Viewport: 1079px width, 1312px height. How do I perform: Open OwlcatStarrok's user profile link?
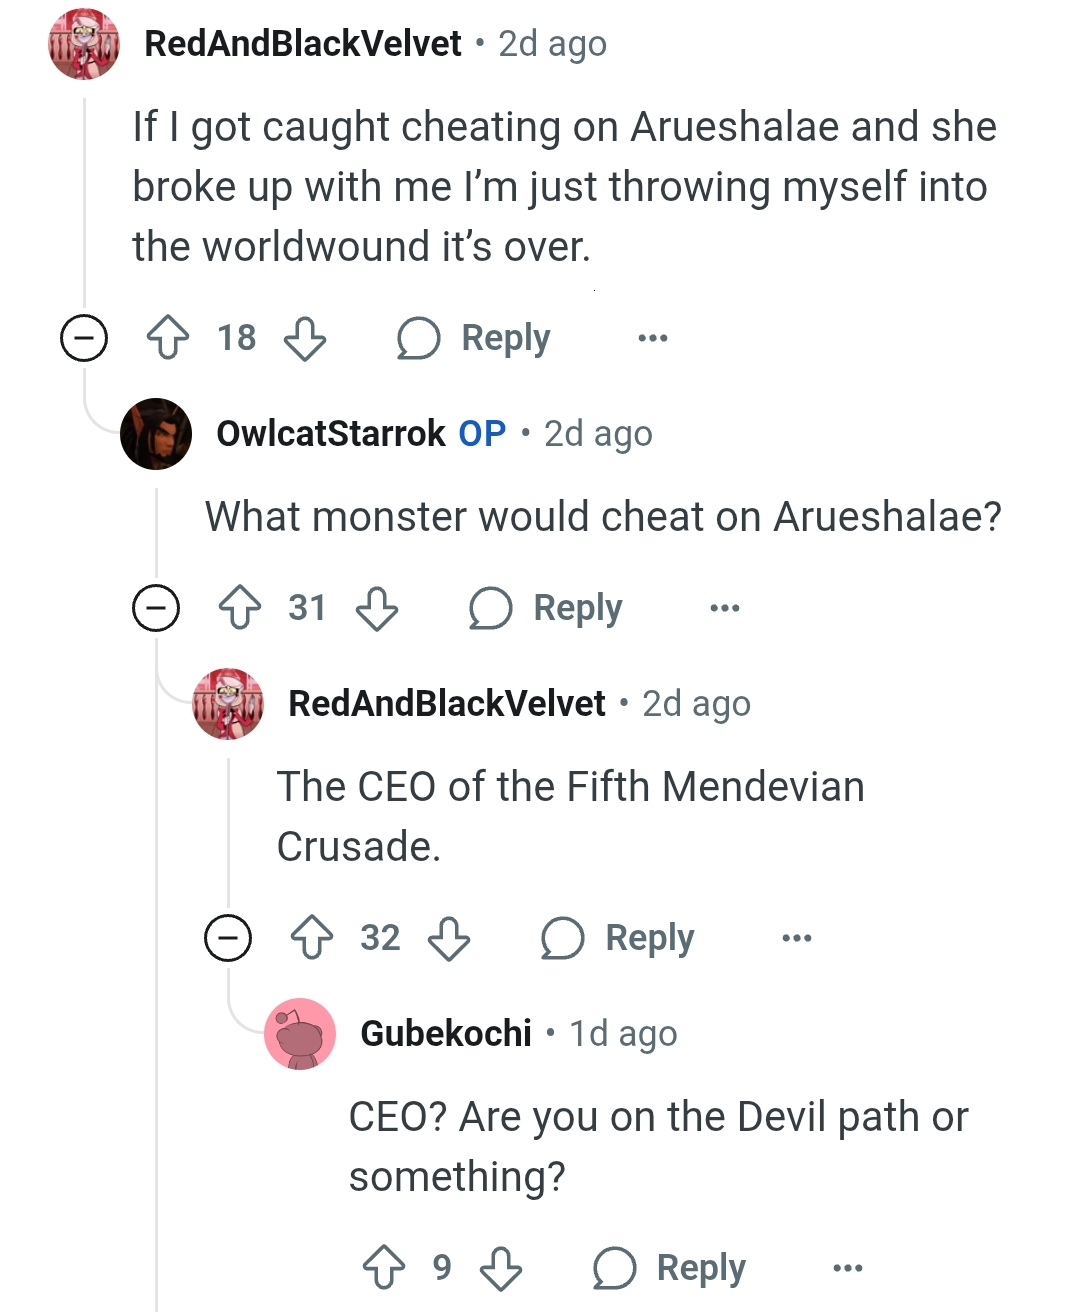pos(331,434)
